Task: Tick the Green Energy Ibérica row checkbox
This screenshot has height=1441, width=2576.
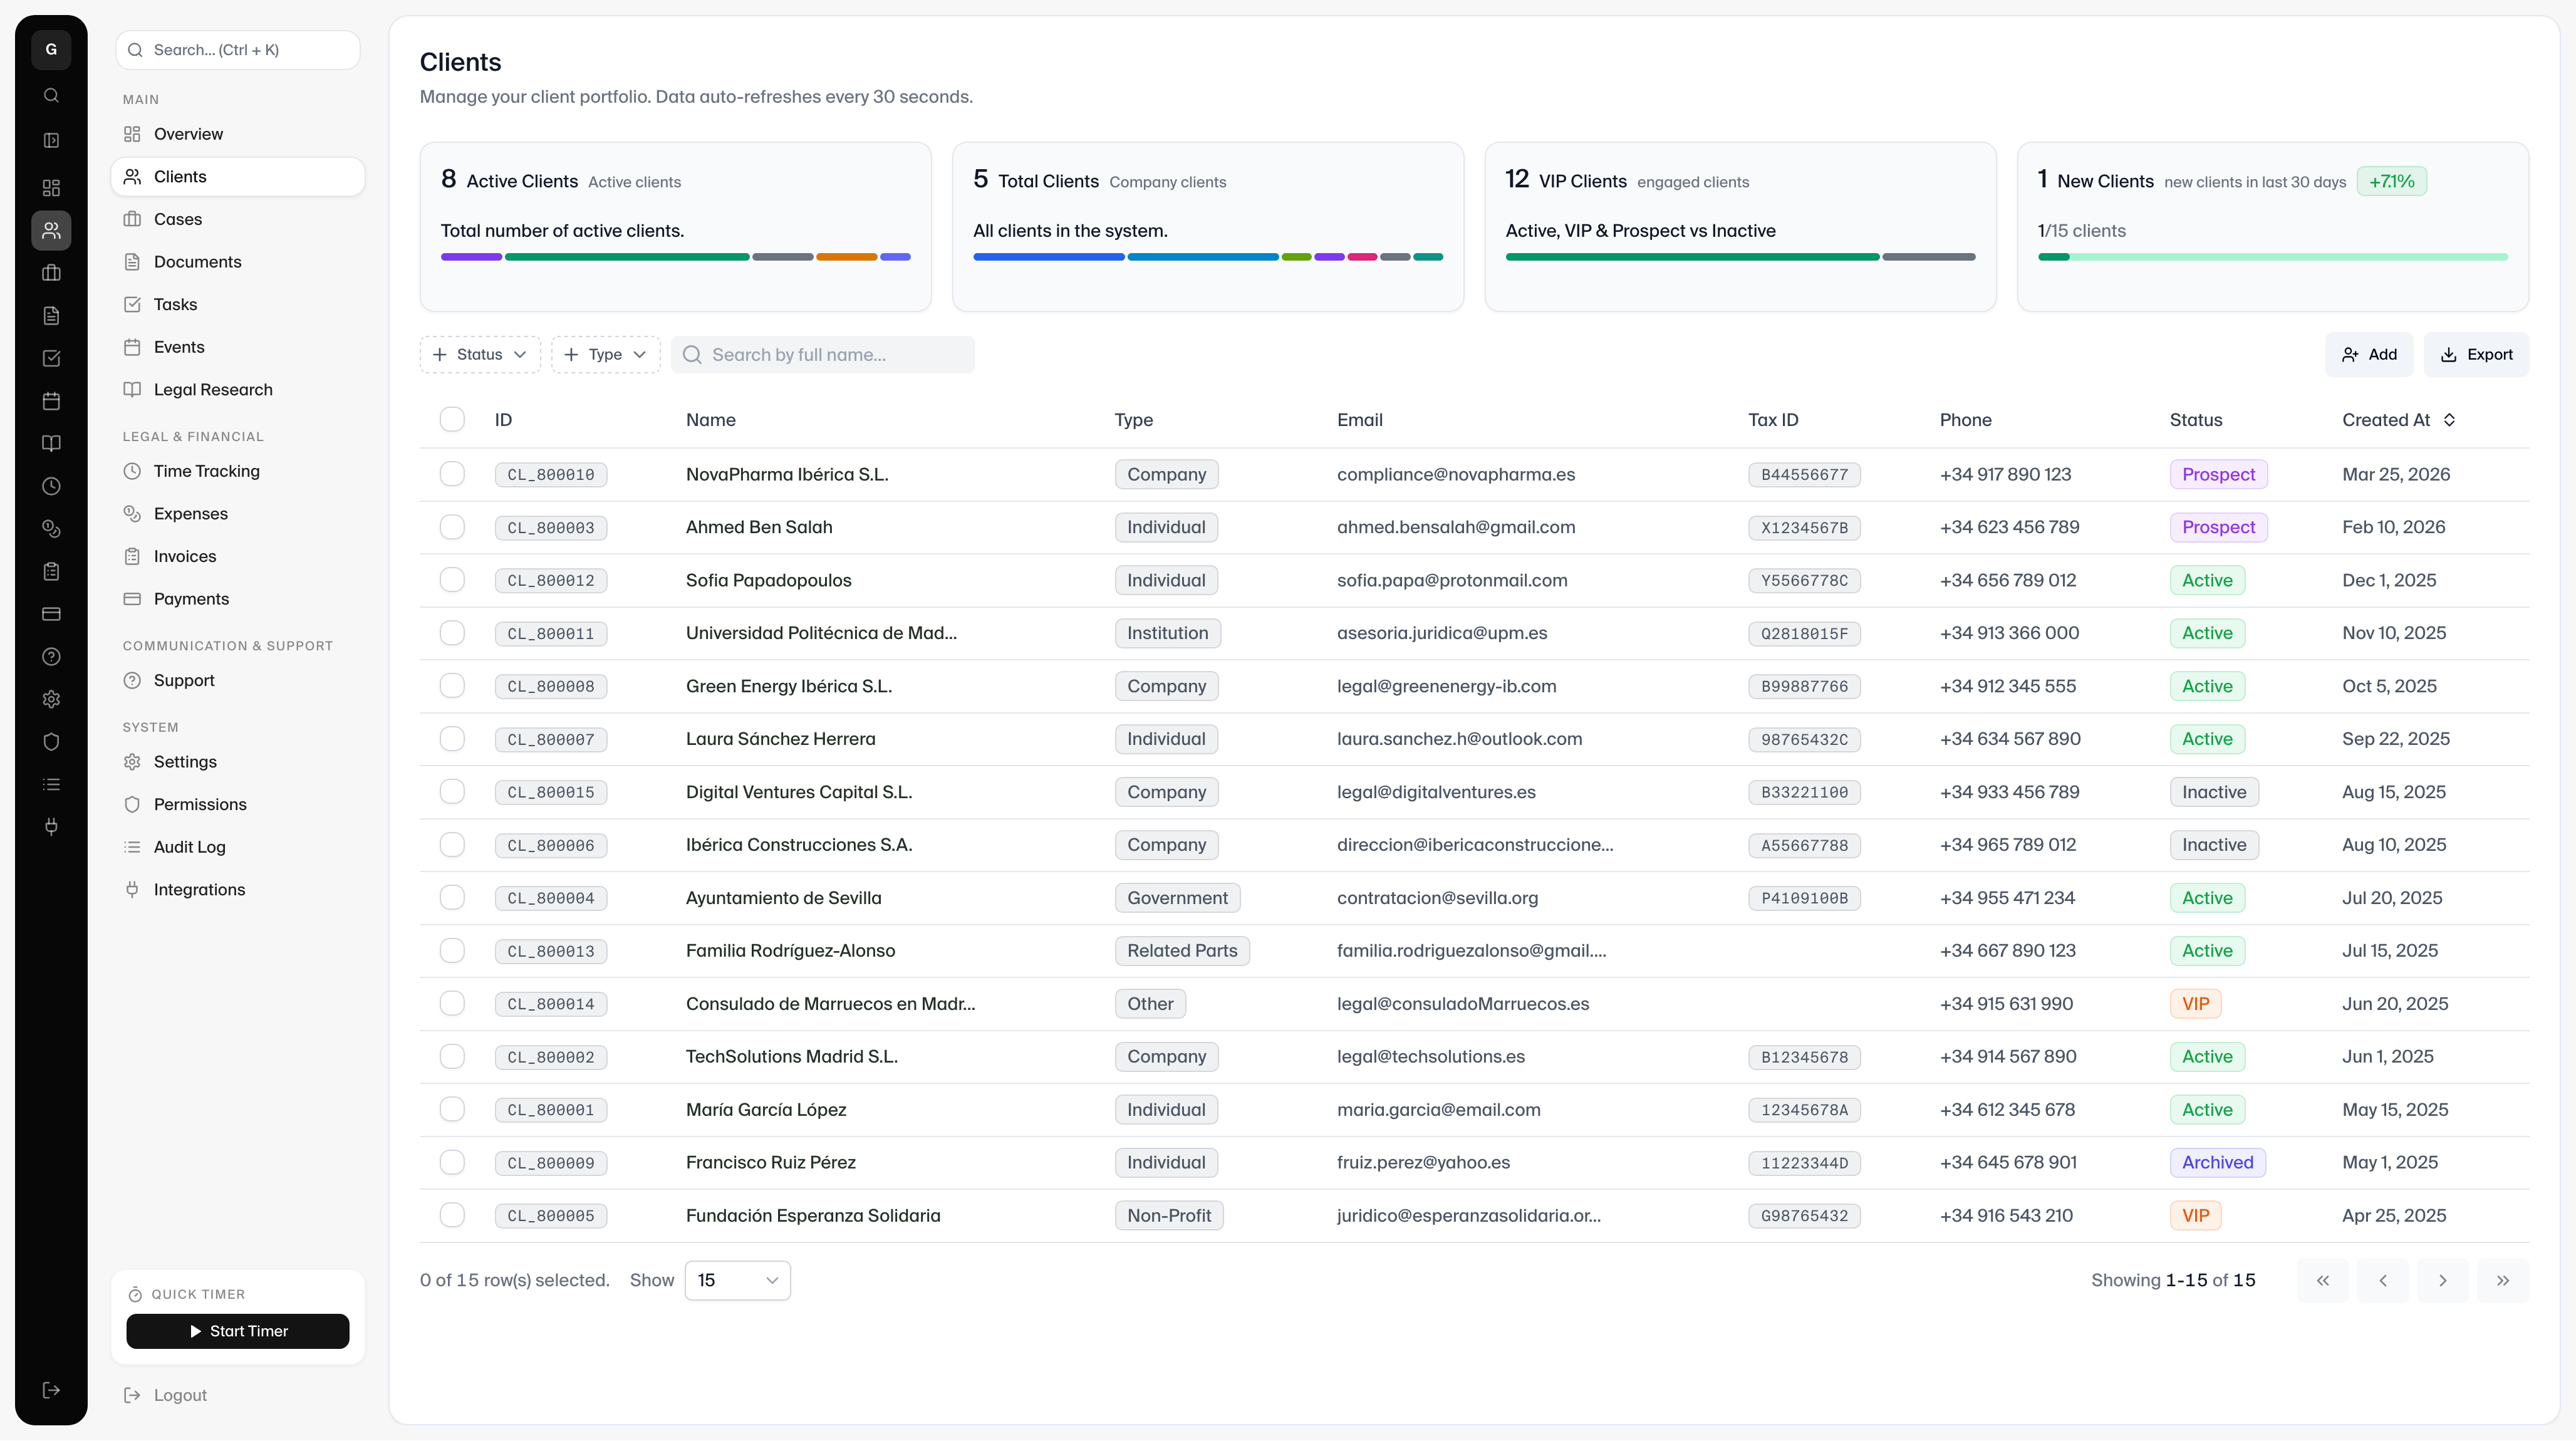Action: coord(452,686)
